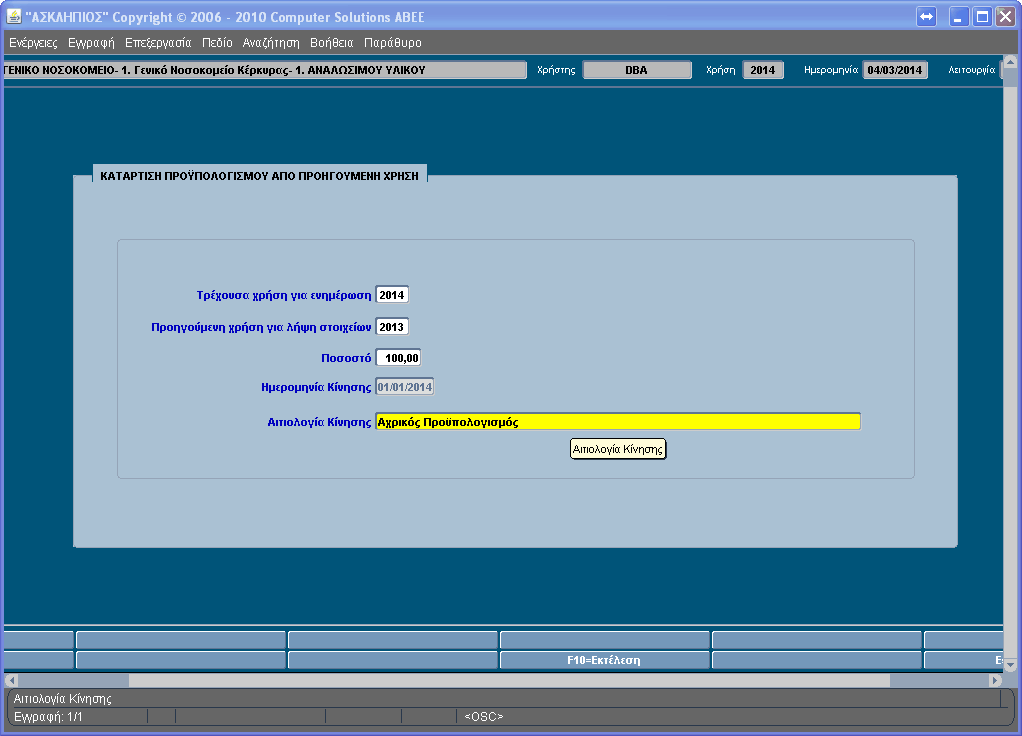Open the Εγγραφή menu
1022x736 pixels.
[x=91, y=43]
